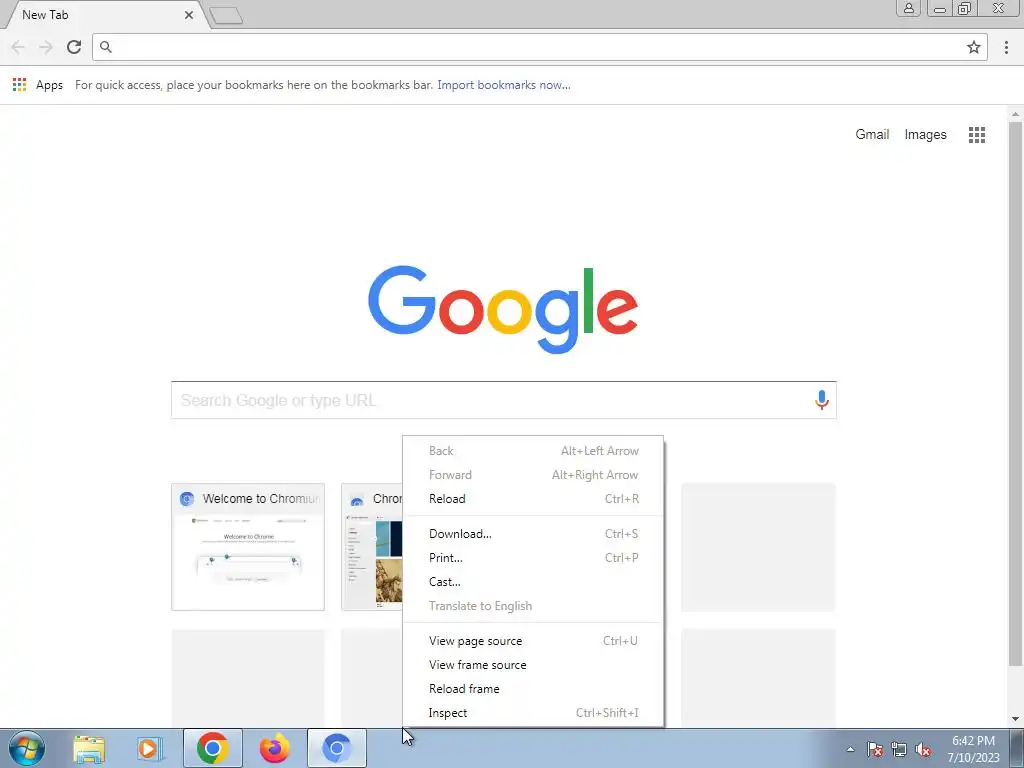
Task: Click the page vertical scrollbar thumb
Action: click(x=1015, y=394)
